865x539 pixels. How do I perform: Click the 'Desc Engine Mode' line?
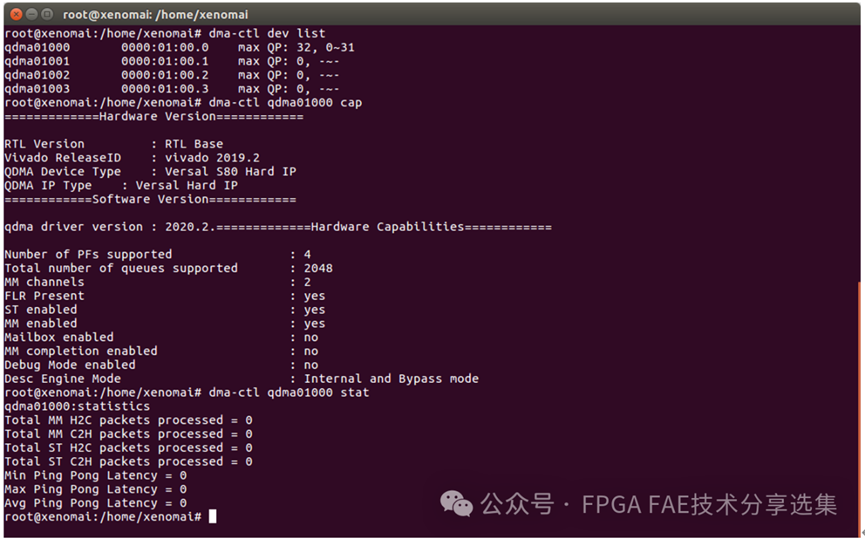(241, 379)
